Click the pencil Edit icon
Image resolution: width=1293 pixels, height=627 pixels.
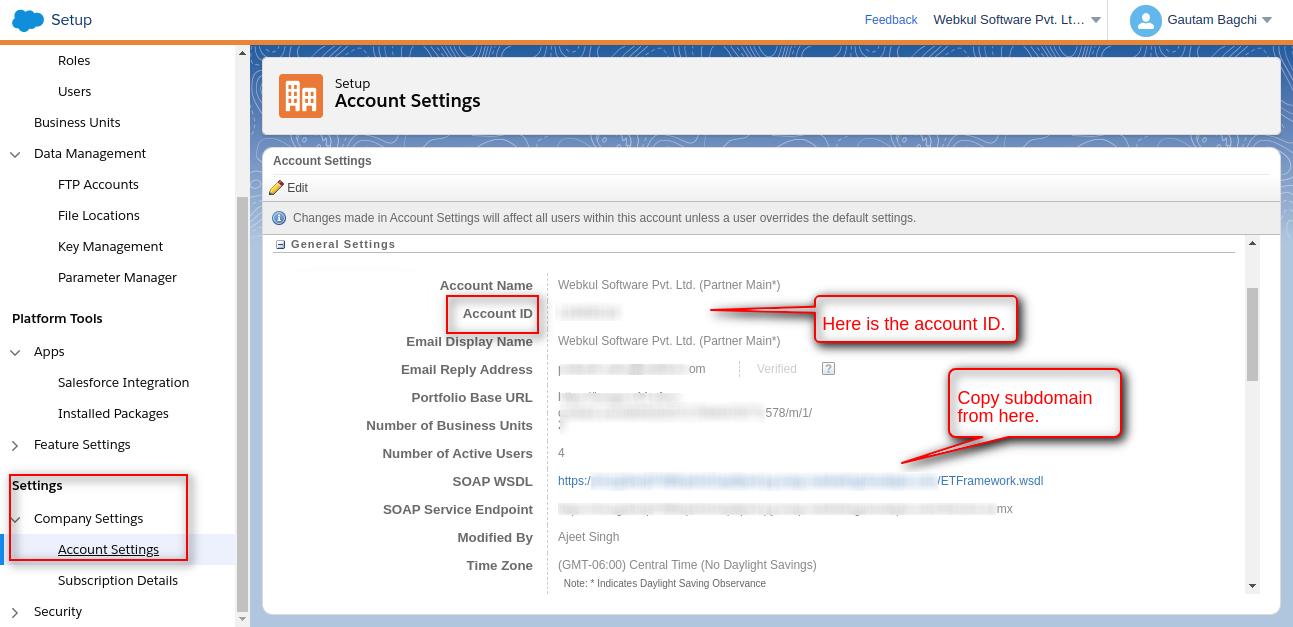coord(277,187)
